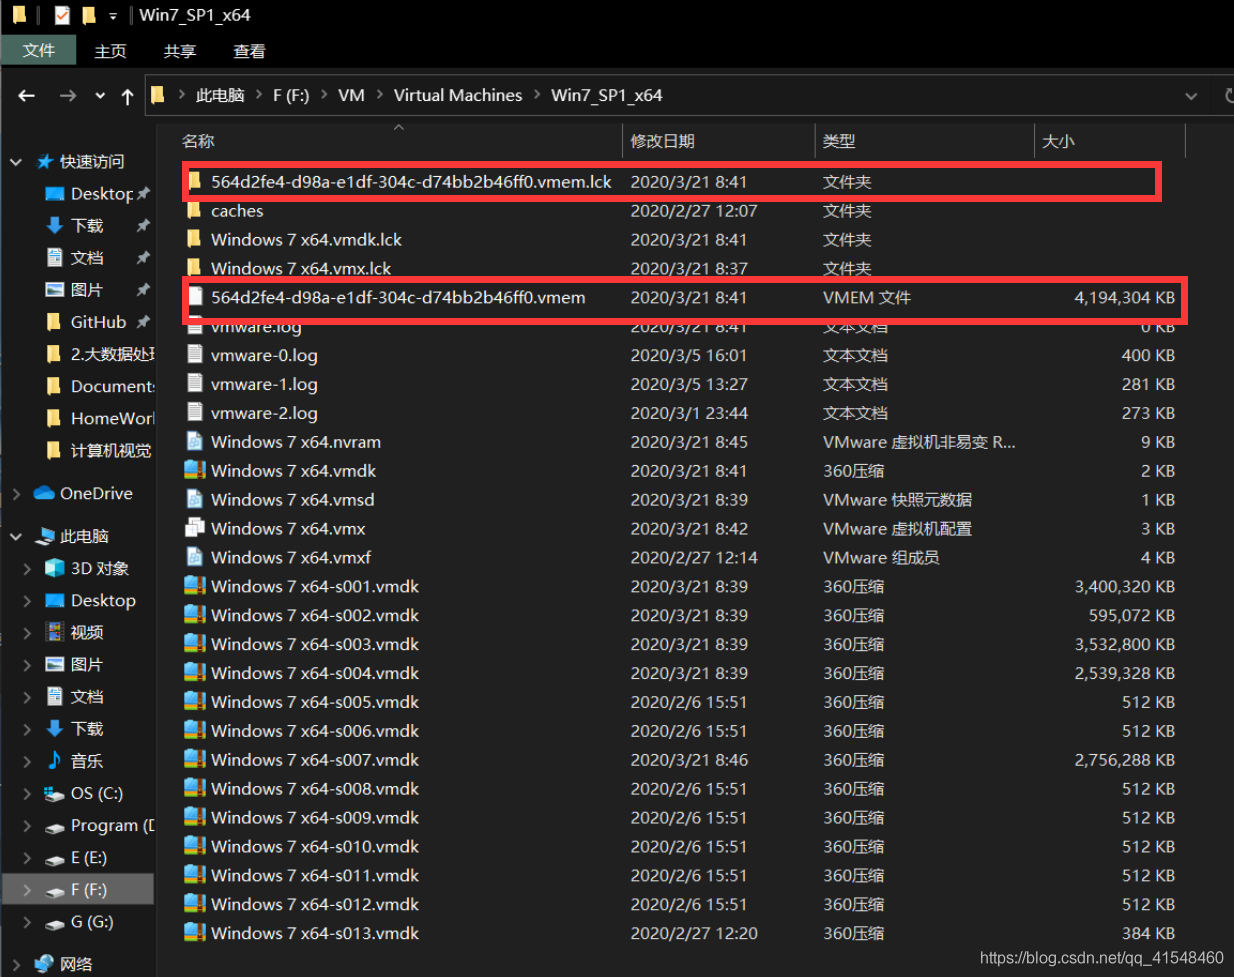Image resolution: width=1234 pixels, height=977 pixels.
Task: Collapse the 此电脑 tree node
Action: pyautogui.click(x=16, y=537)
